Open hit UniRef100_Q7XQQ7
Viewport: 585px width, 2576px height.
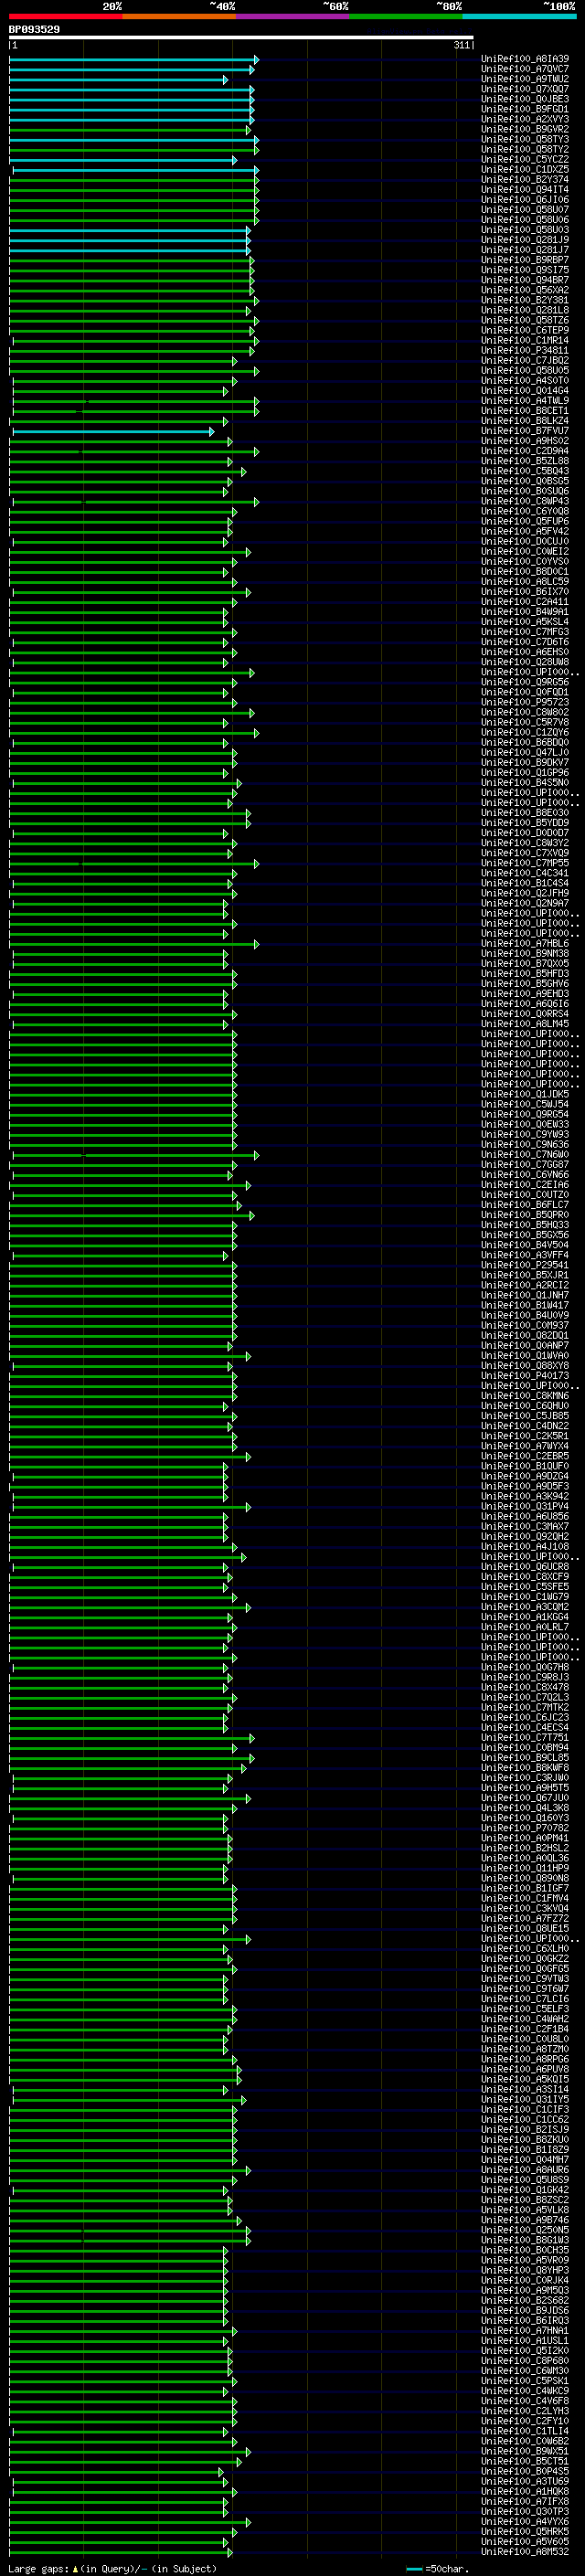point(525,89)
